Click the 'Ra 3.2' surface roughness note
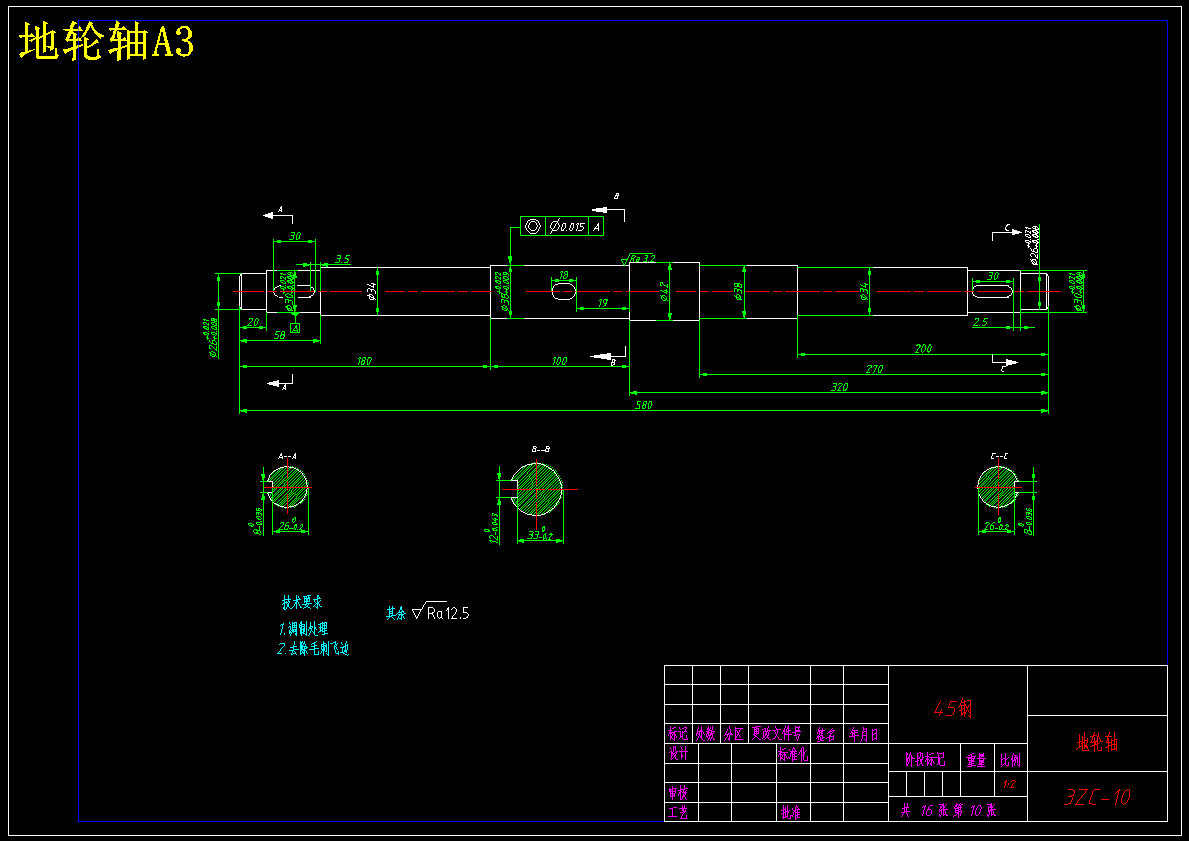Image resolution: width=1189 pixels, height=841 pixels. pyautogui.click(x=638, y=259)
